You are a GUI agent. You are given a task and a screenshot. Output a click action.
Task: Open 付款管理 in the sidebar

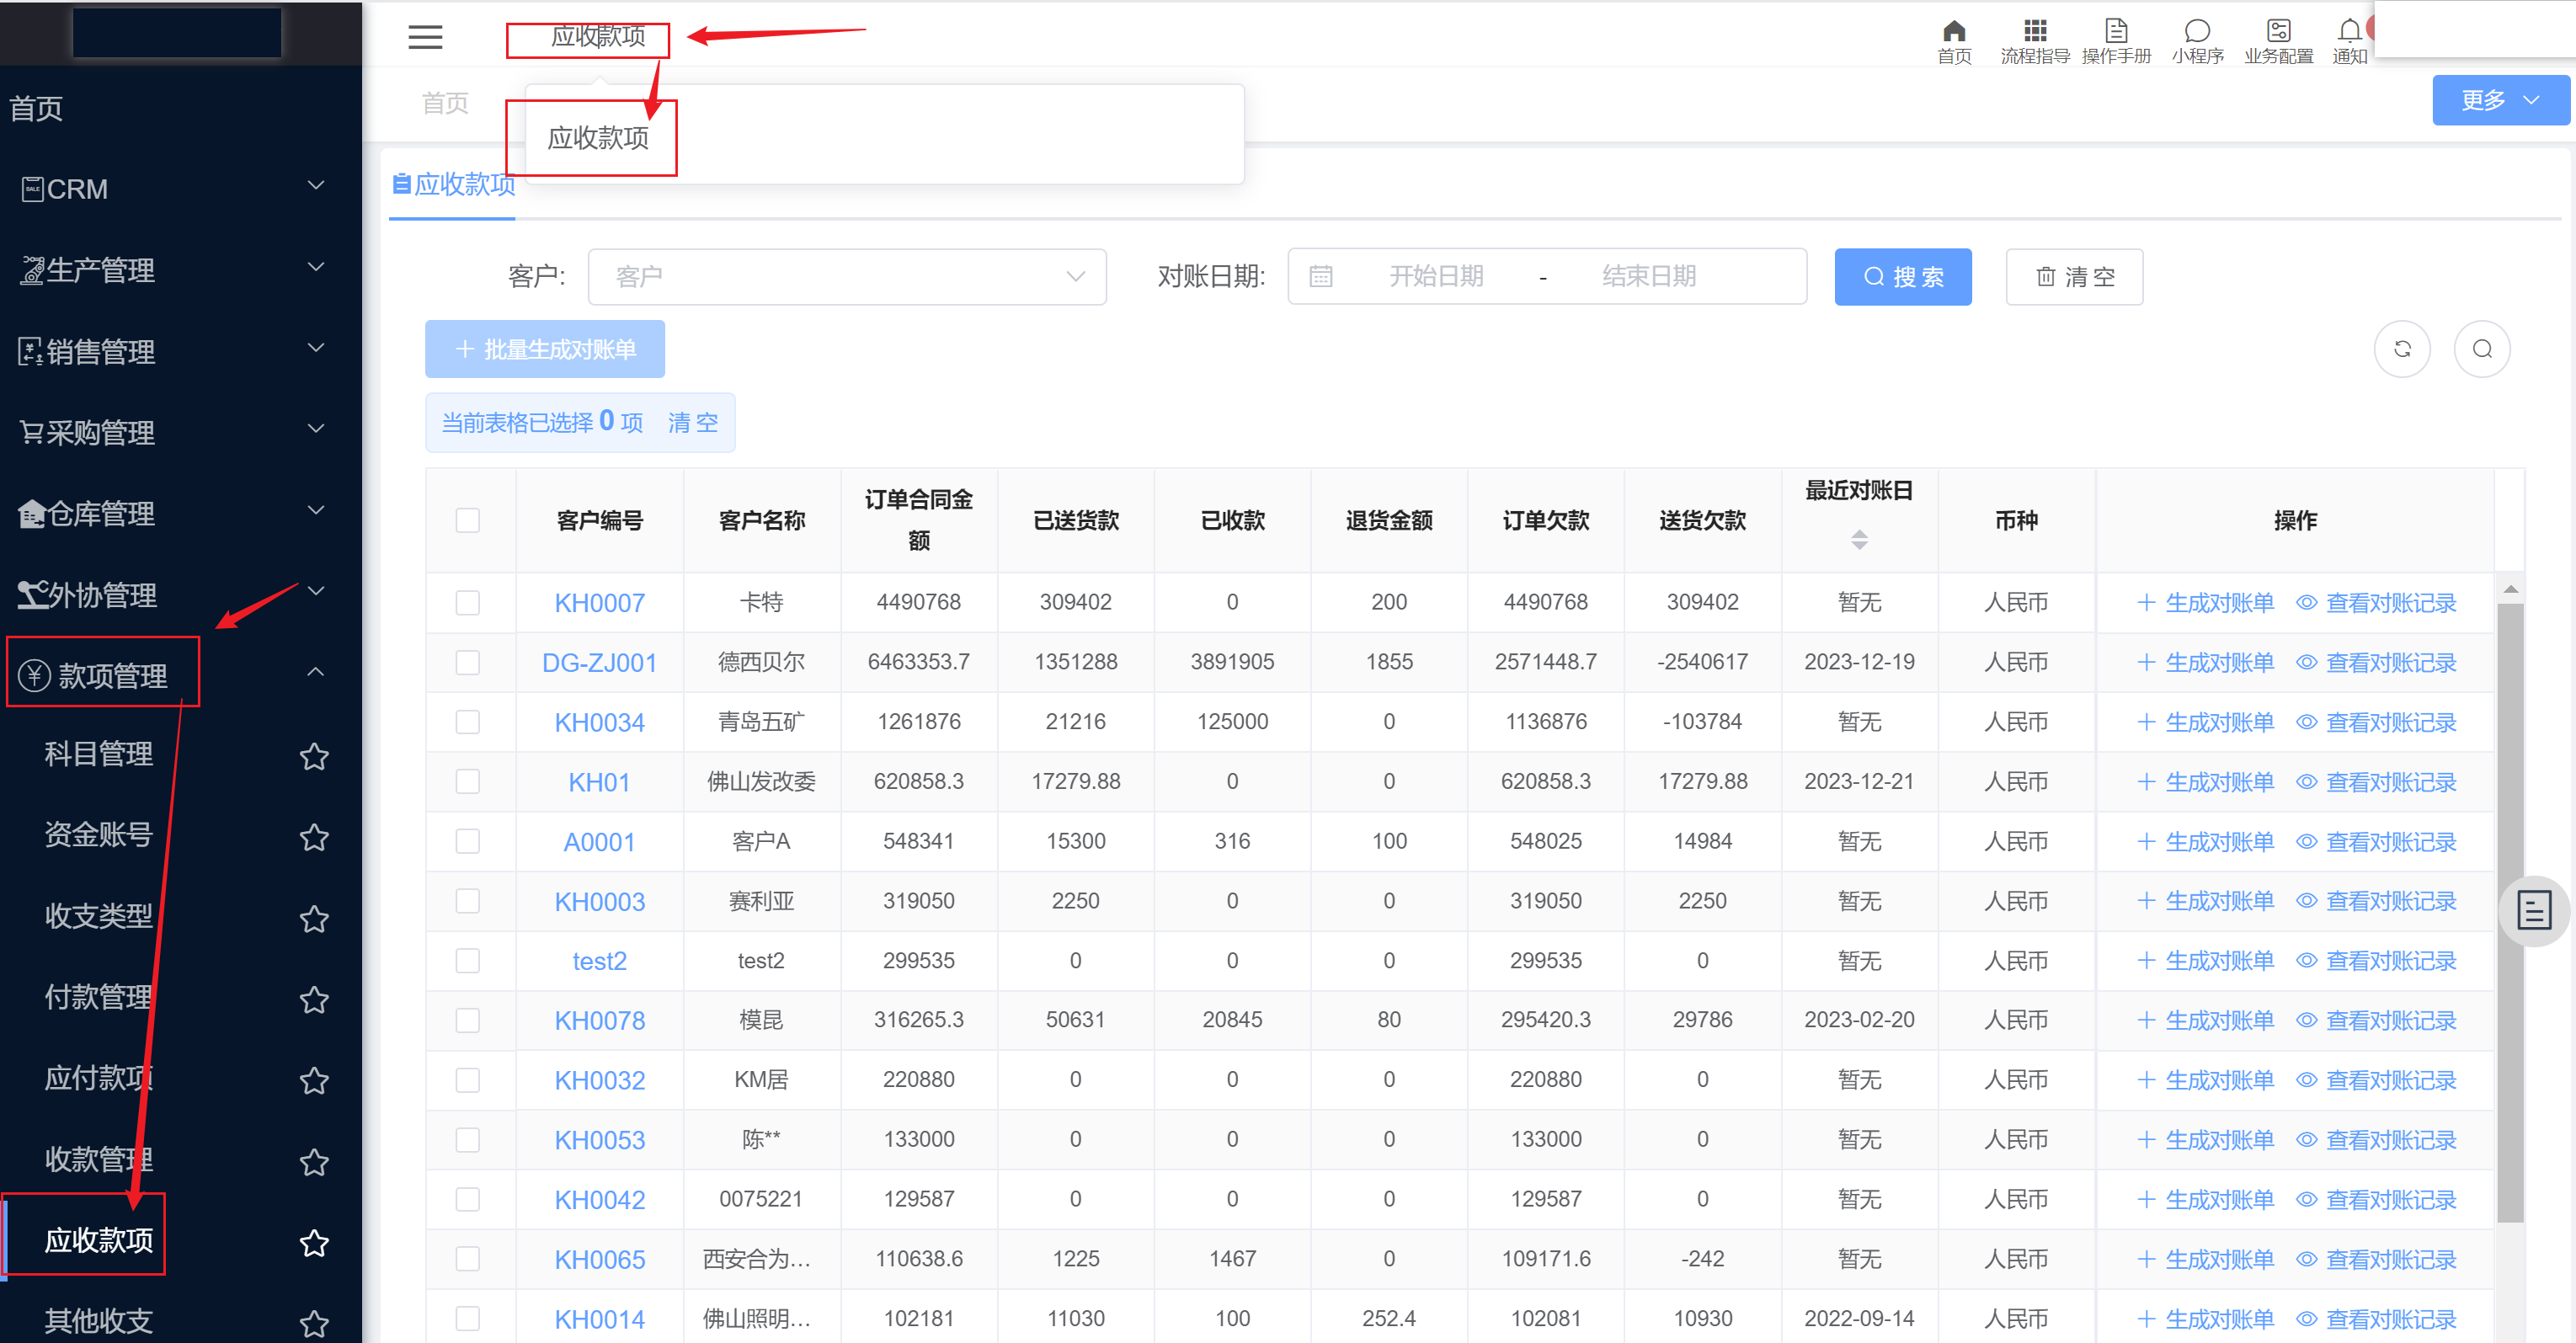tap(98, 997)
